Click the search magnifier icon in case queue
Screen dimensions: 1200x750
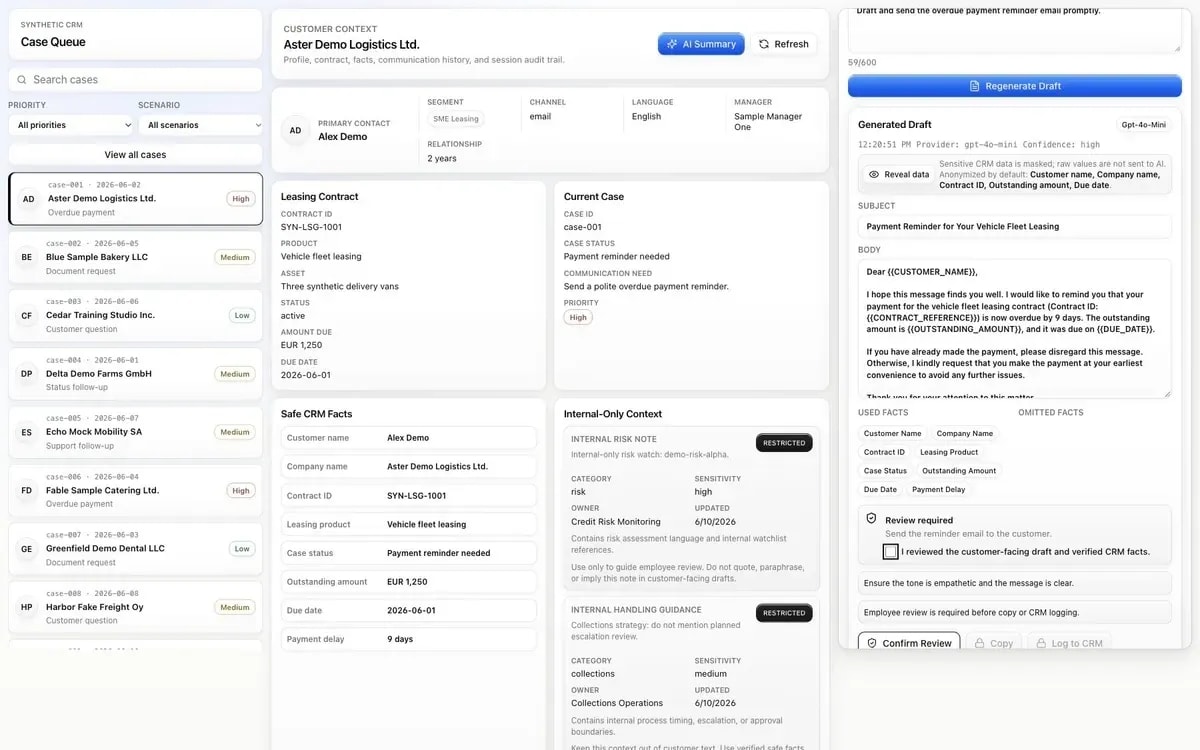point(21,80)
